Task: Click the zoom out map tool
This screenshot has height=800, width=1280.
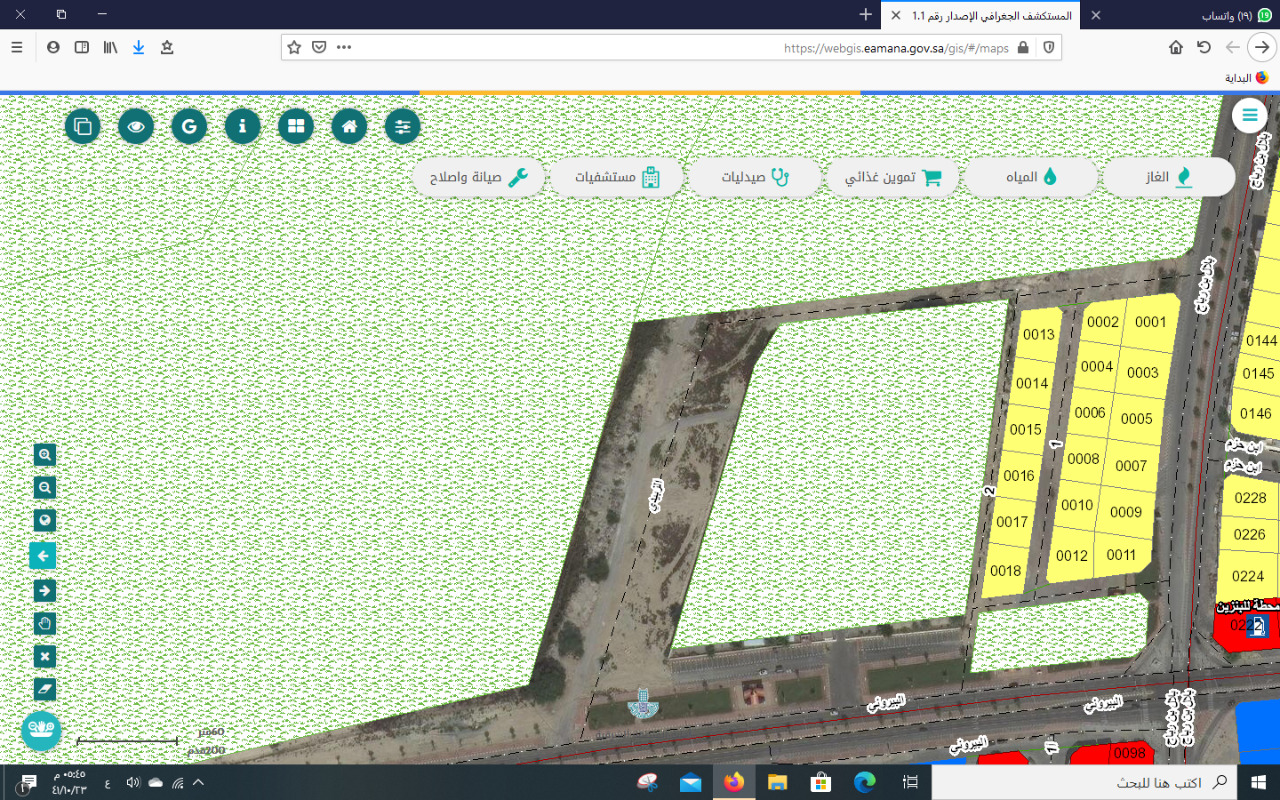Action: [44, 488]
